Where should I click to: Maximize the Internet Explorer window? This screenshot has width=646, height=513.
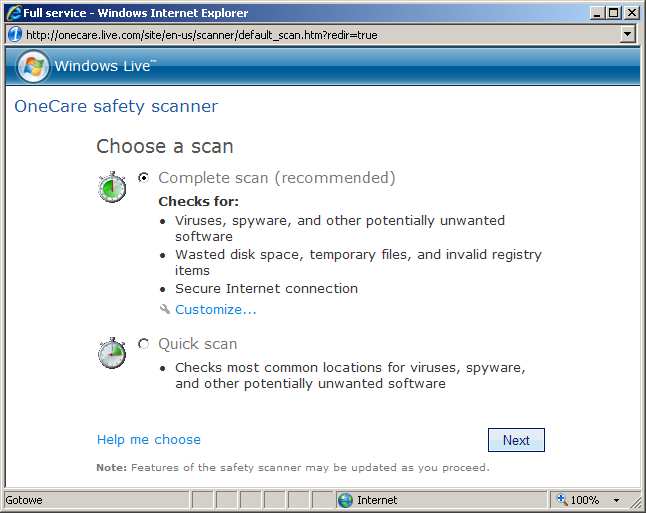(x=614, y=13)
